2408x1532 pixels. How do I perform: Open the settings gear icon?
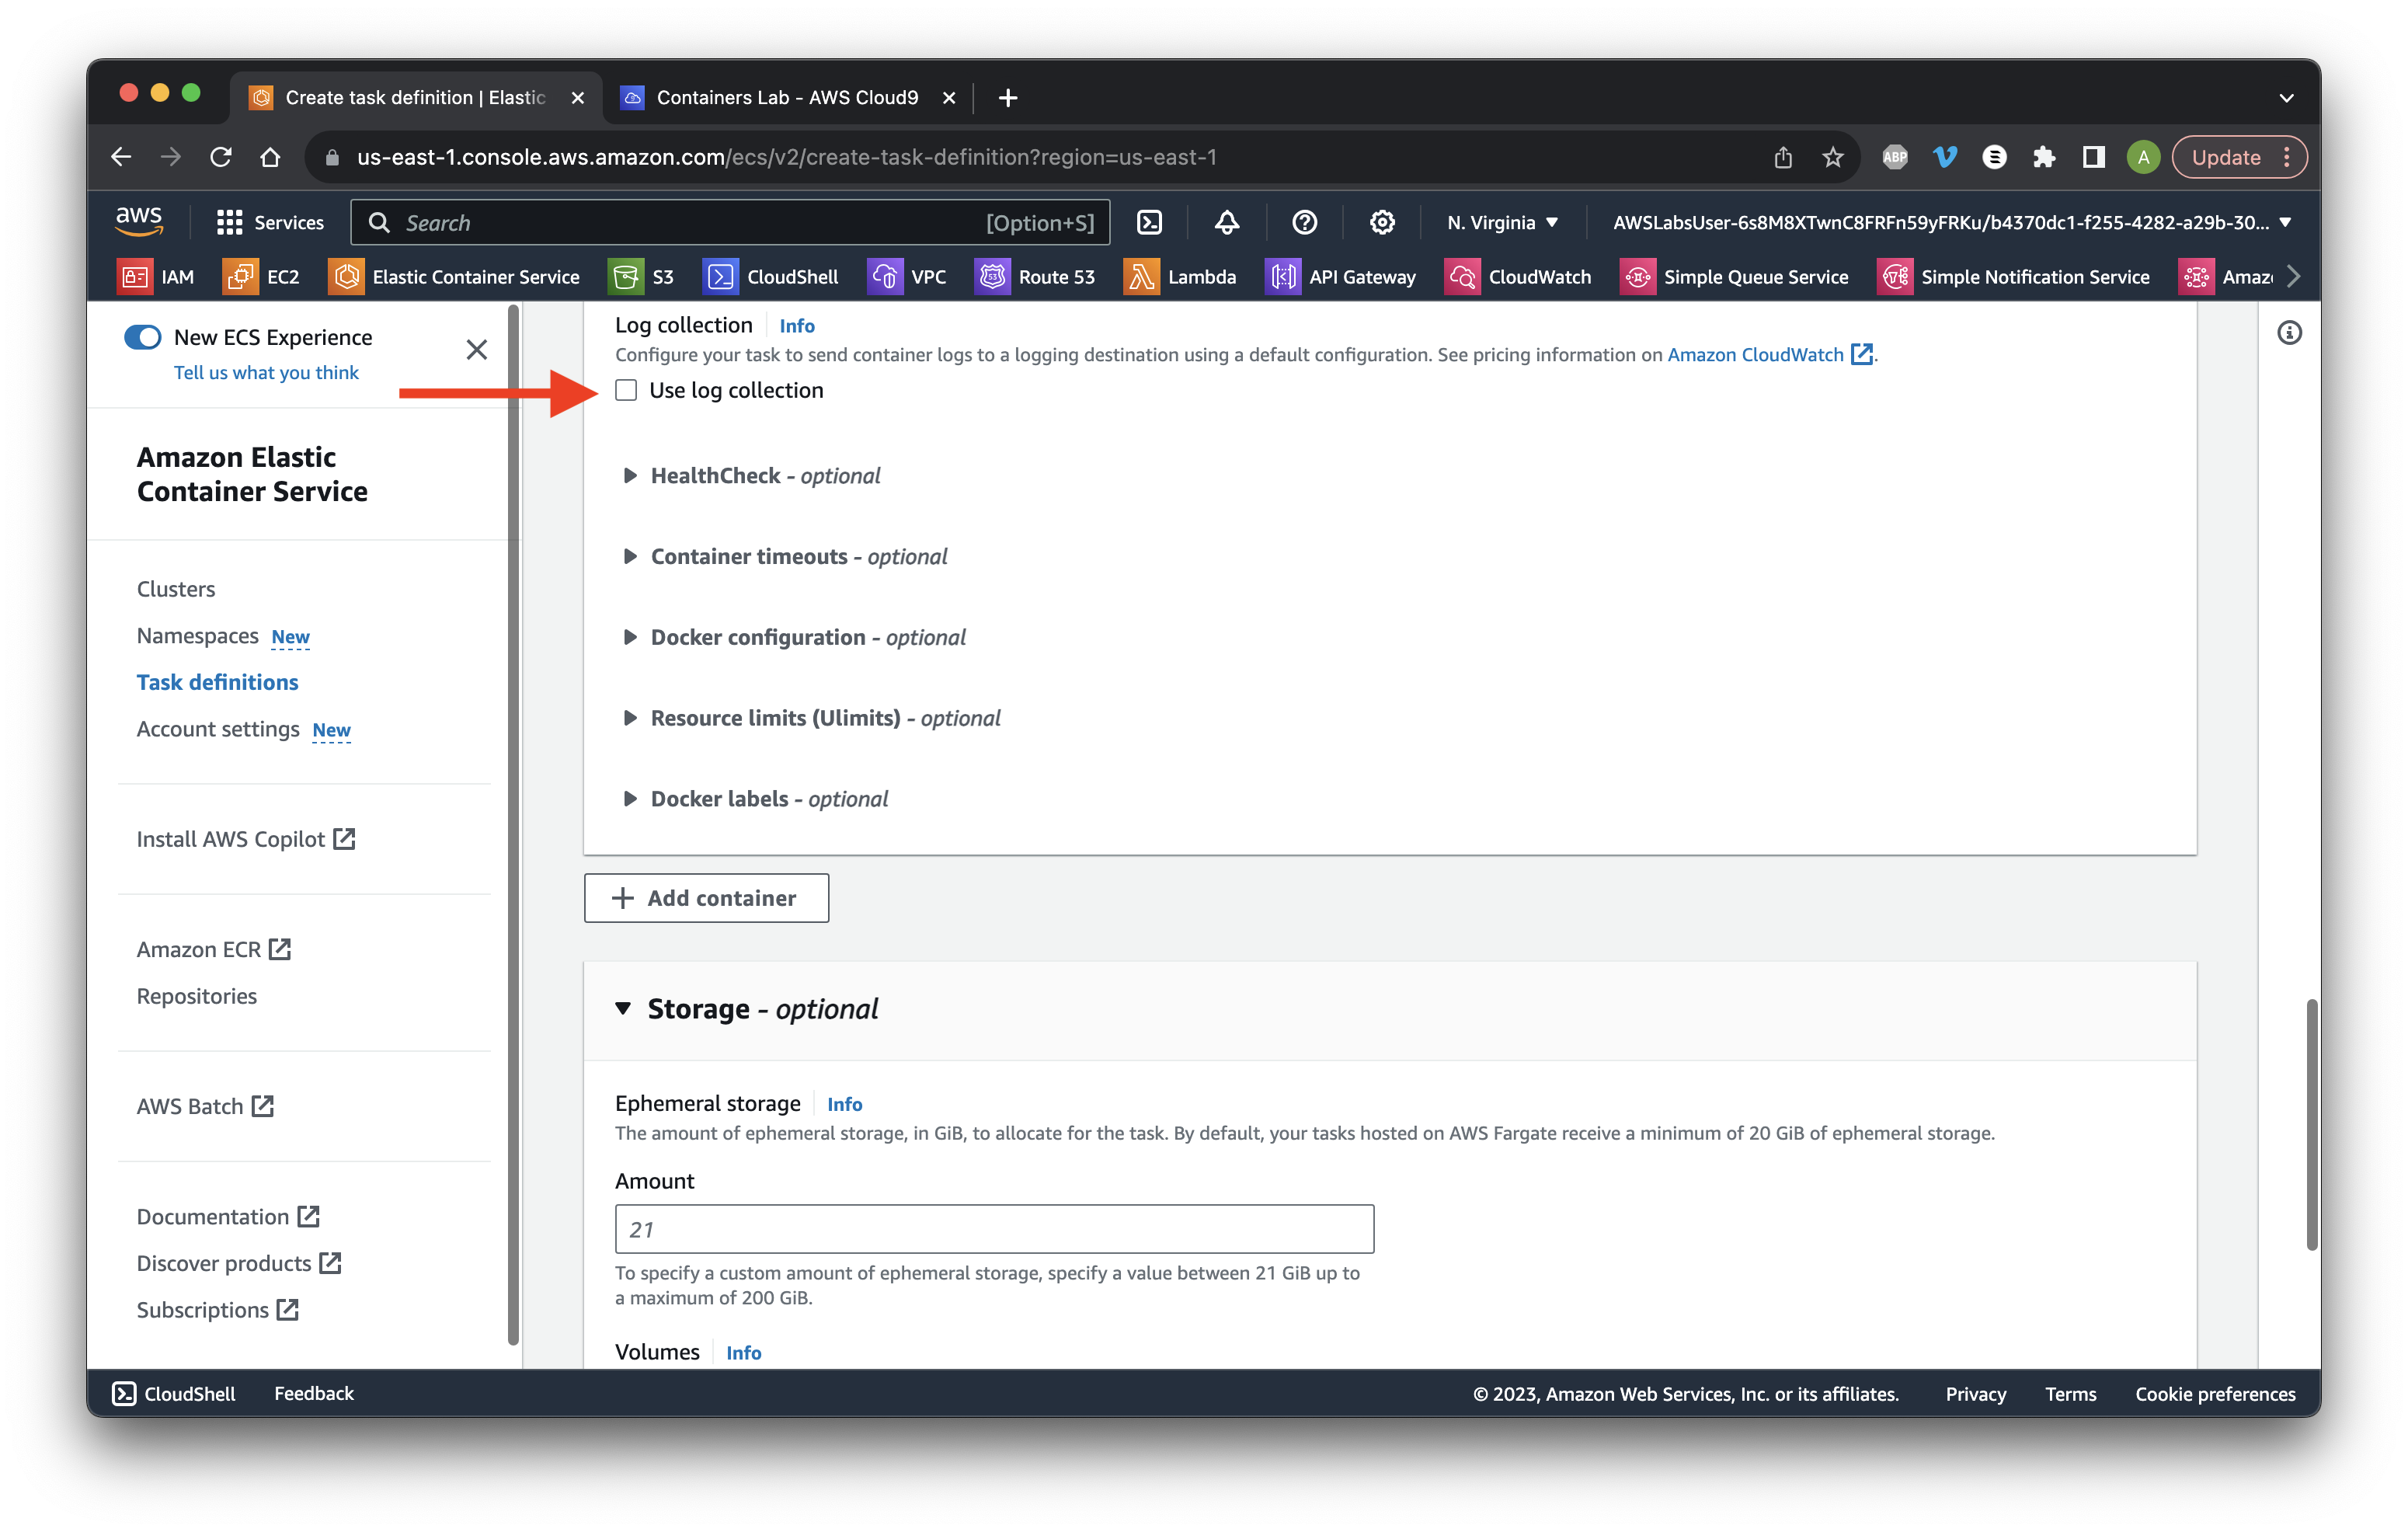coord(1382,222)
